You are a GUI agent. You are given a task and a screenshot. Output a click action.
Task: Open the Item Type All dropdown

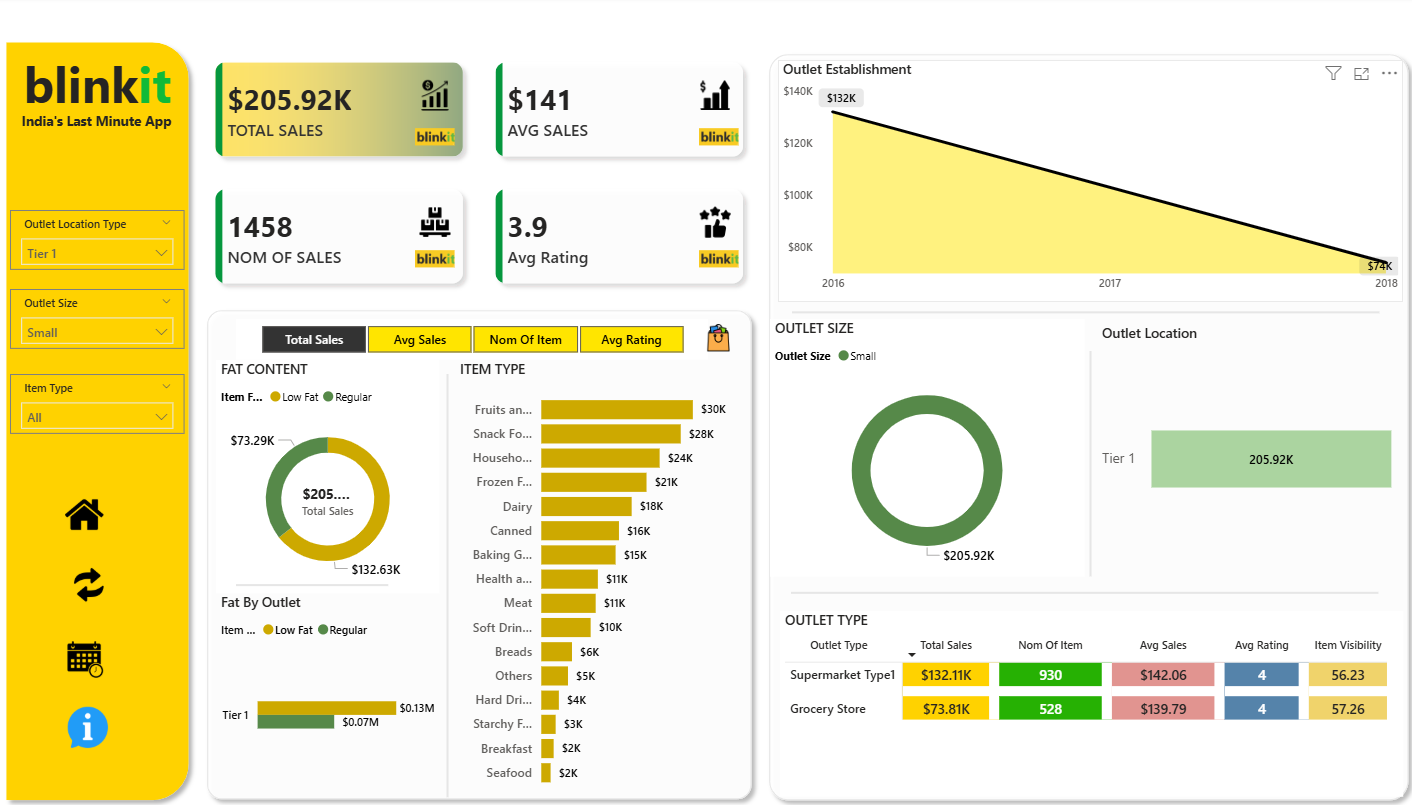[97, 417]
